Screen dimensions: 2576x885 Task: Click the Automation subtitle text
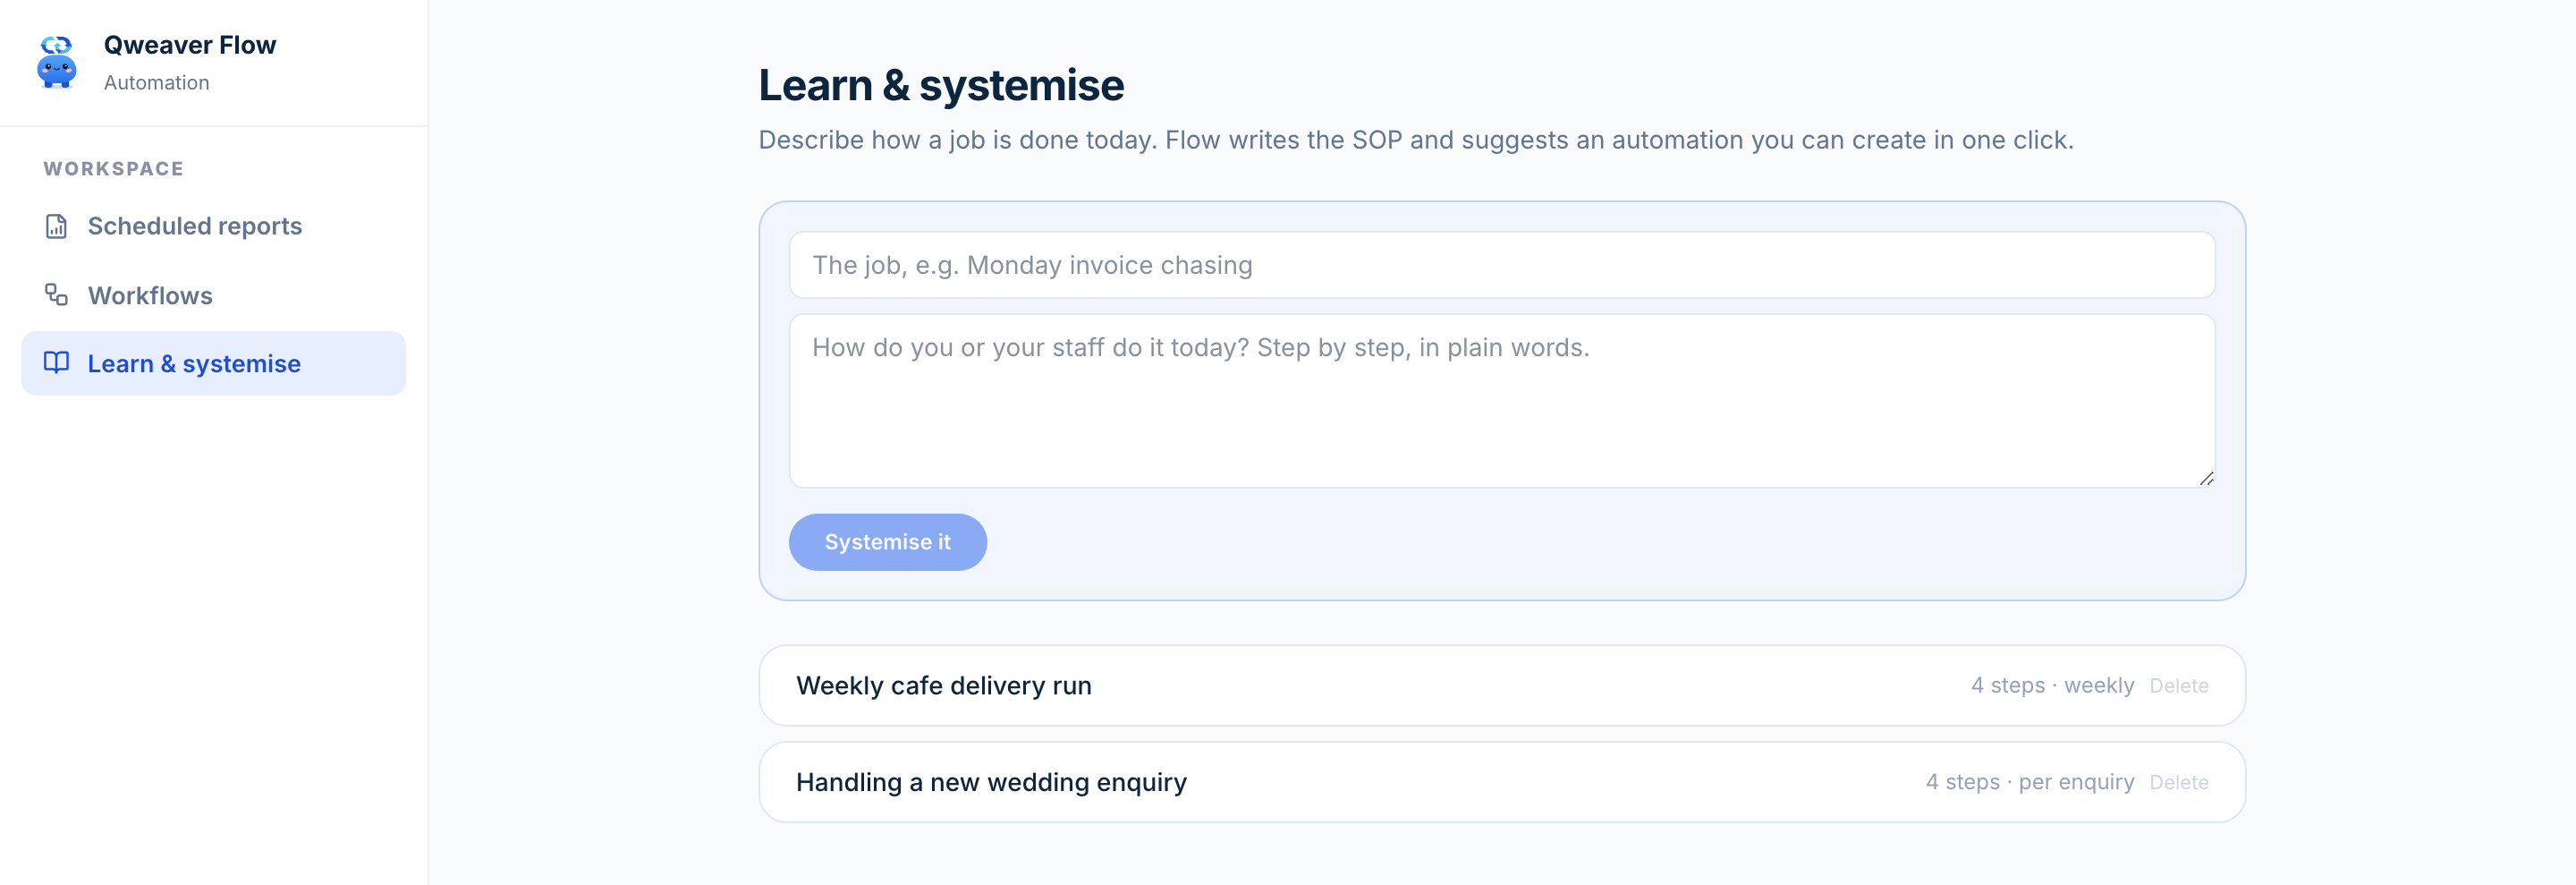(157, 83)
